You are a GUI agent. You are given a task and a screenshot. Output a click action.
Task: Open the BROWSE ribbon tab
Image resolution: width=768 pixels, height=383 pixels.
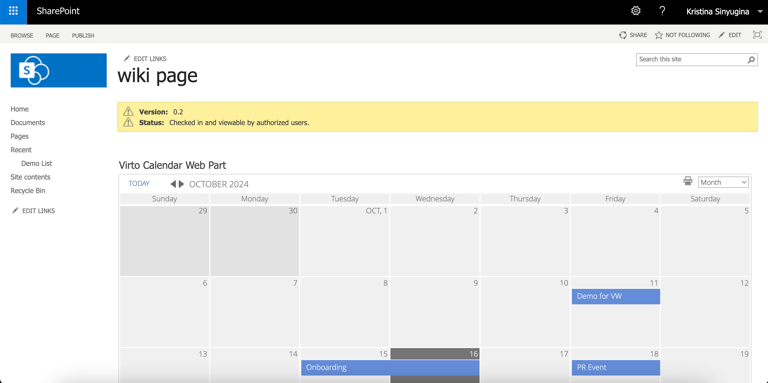(22, 35)
